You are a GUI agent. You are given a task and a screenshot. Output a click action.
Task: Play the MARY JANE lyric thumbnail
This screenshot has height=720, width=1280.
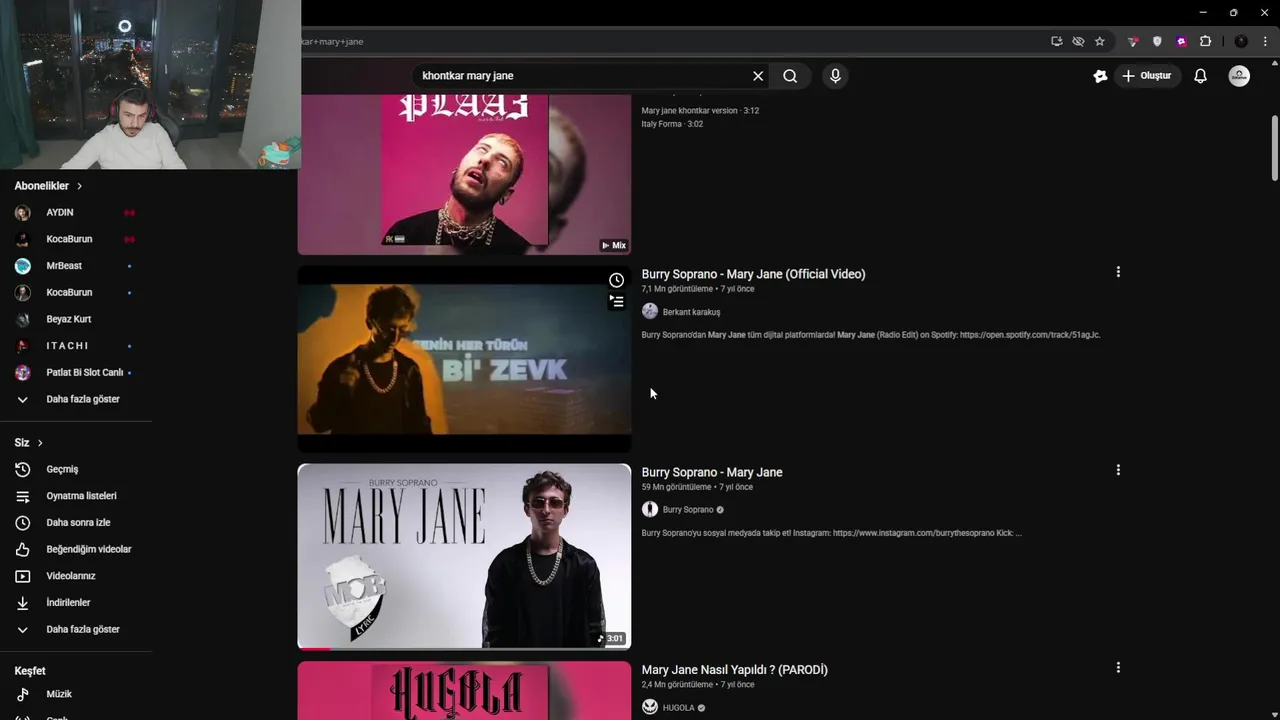pyautogui.click(x=464, y=556)
